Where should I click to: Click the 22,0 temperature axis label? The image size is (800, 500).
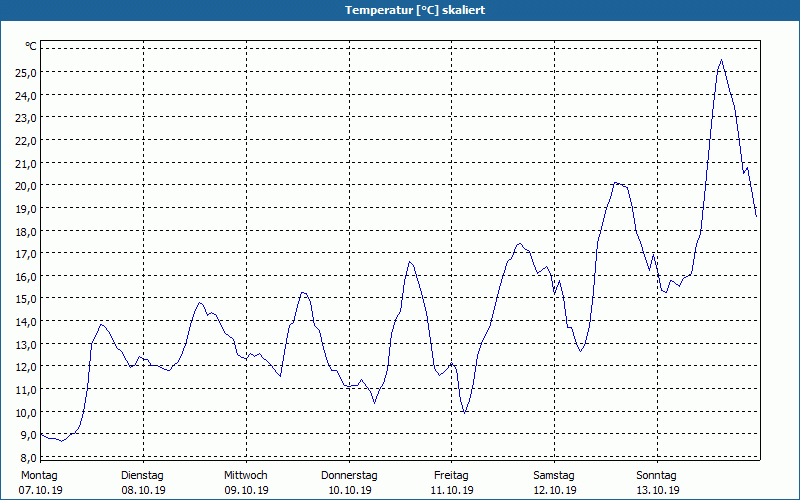click(x=26, y=141)
